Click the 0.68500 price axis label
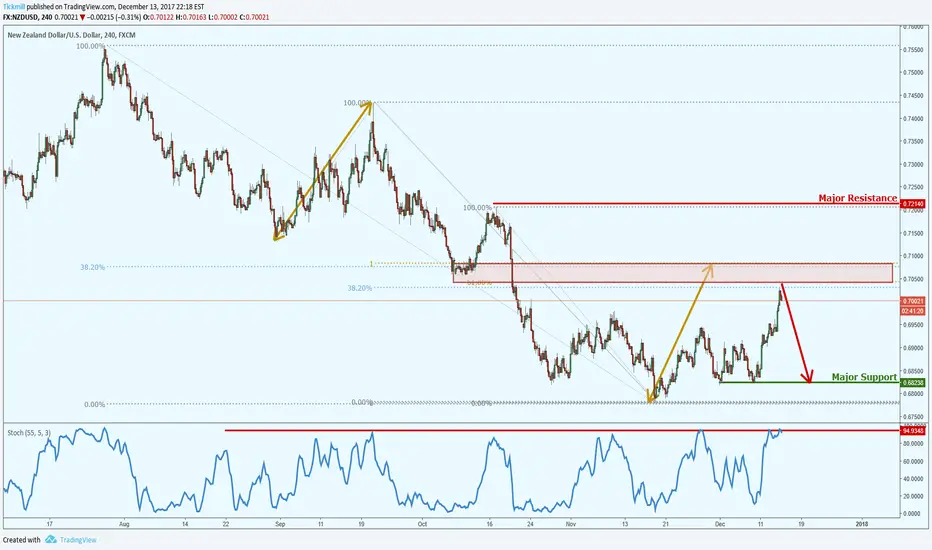The height and width of the screenshot is (550, 932). click(913, 371)
